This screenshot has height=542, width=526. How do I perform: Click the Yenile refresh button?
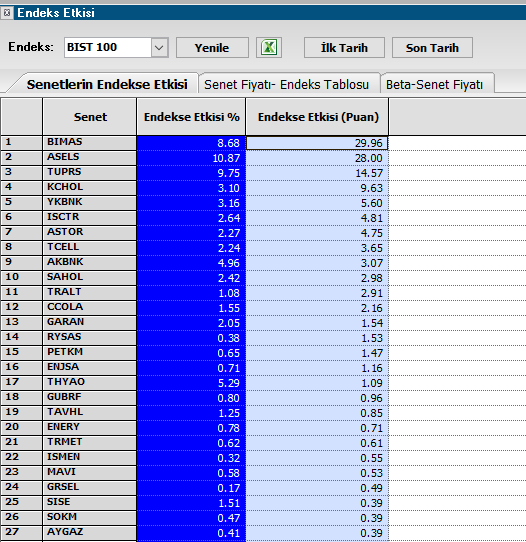coord(212,47)
